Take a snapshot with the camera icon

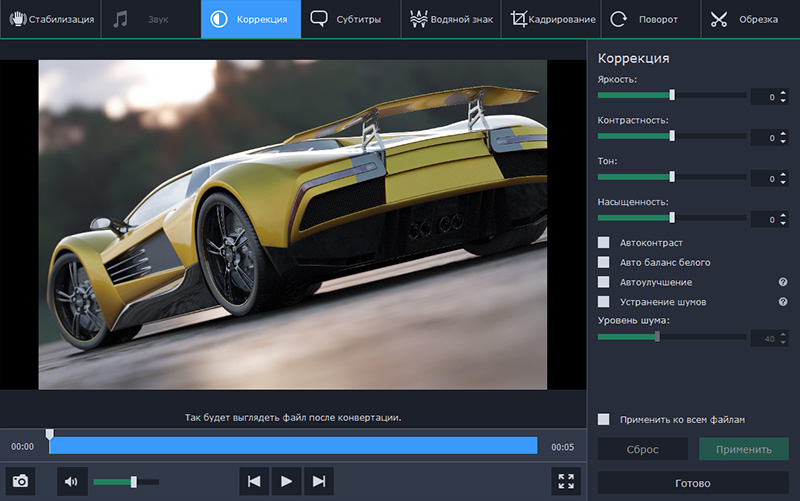pos(19,482)
